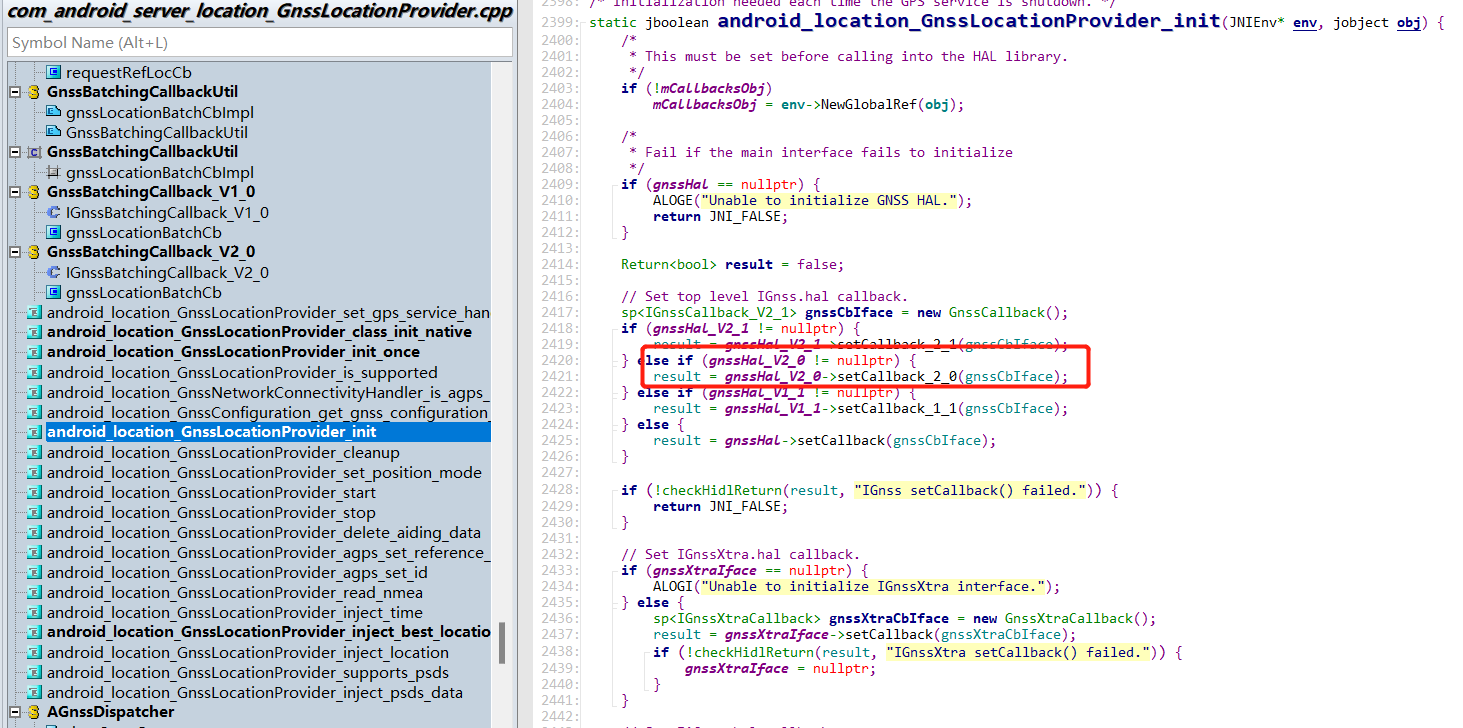
Task: Click the struct icon of GnssBatchingCallback_V1_0
Action: [x=34, y=192]
